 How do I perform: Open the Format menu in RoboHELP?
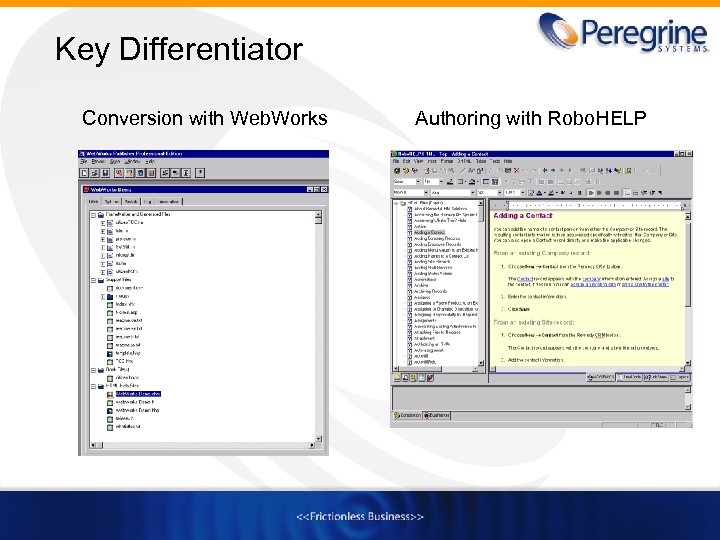pyautogui.click(x=447, y=162)
